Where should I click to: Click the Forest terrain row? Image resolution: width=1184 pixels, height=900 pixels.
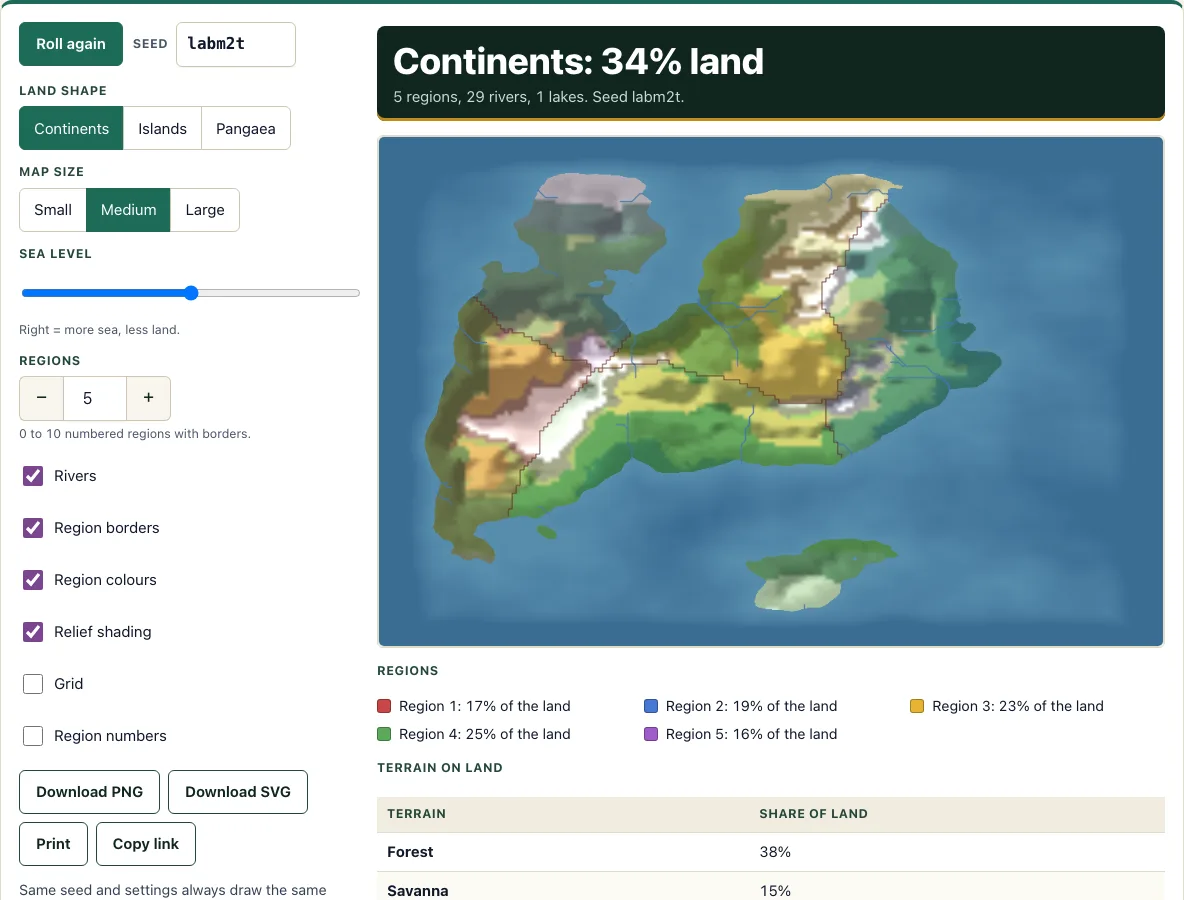pos(771,852)
